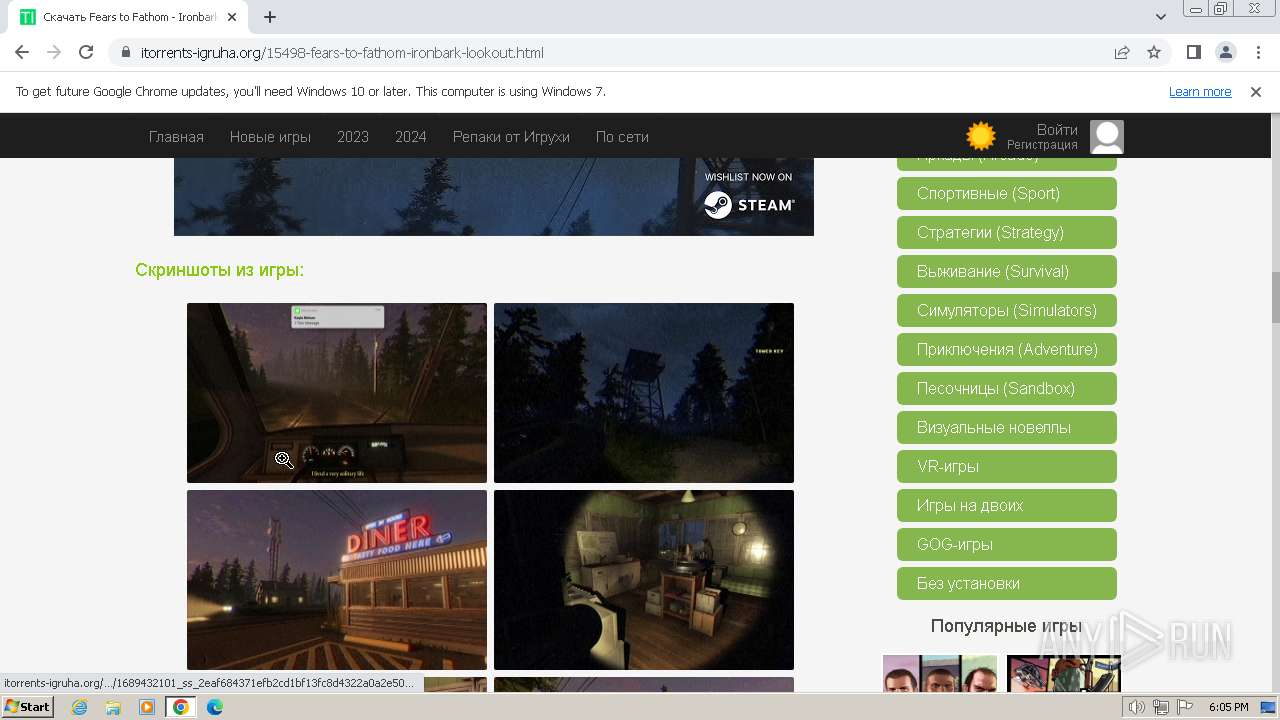The height and width of the screenshot is (720, 1280).
Task: Open the Diner screenshot thumbnail
Action: pyautogui.click(x=337, y=580)
